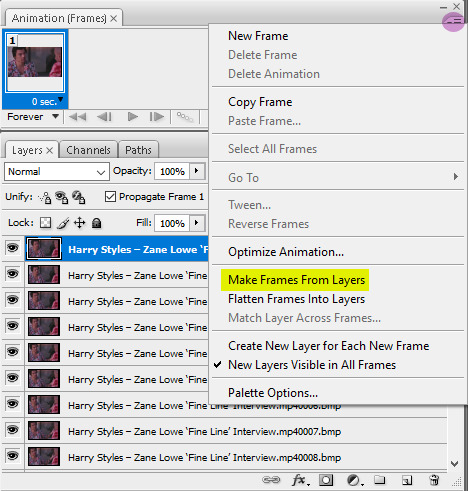This screenshot has width=468, height=491.
Task: Click the Unify layer style icon
Action: (79, 197)
